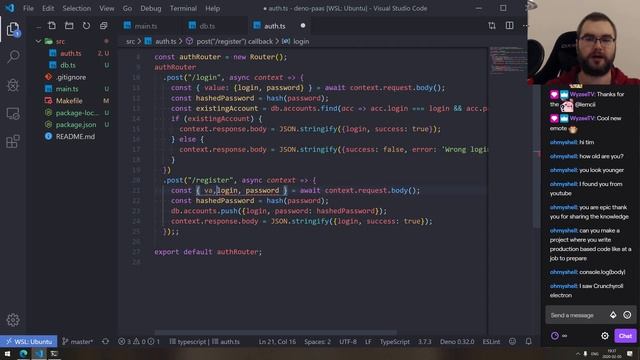Click the git sync icon in status bar
The height and width of the screenshot is (360, 640).
pyautogui.click(x=105, y=341)
